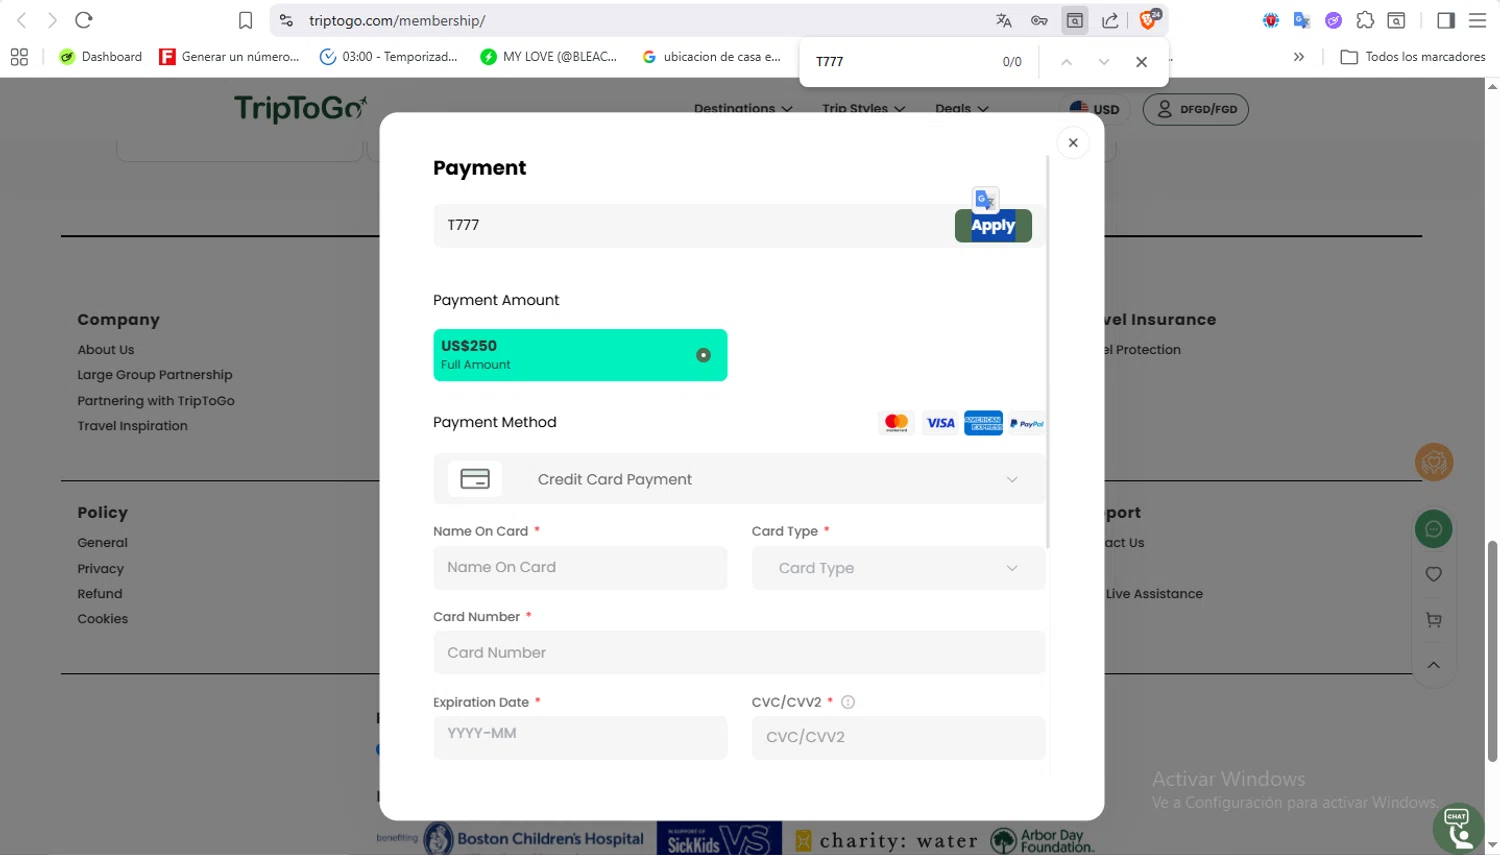This screenshot has height=855, width=1500.
Task: Open the General policy link
Action: pos(103,543)
